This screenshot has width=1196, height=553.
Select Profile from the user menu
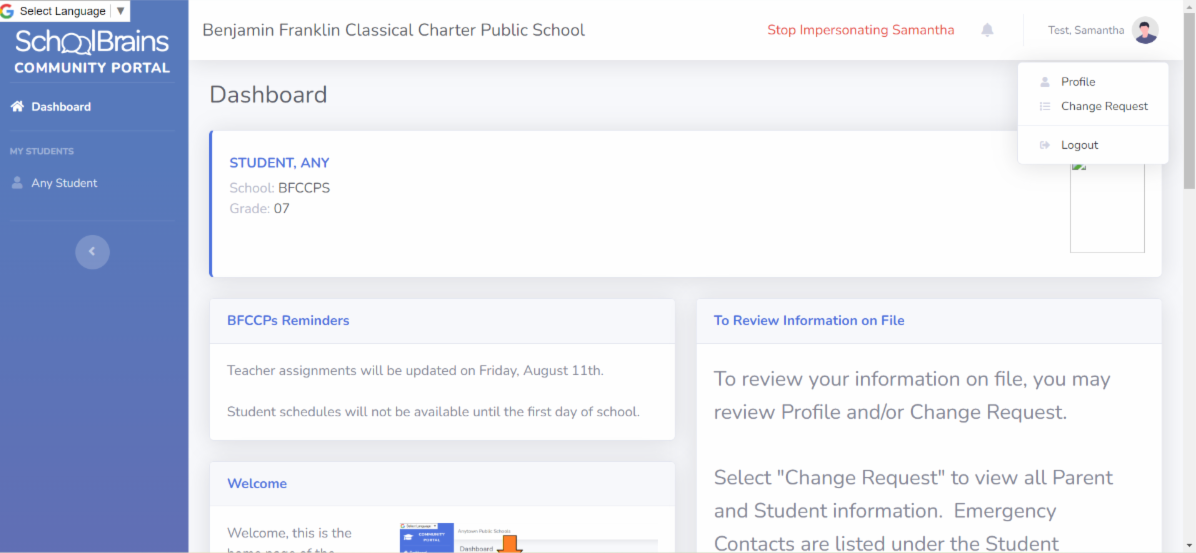click(1078, 82)
